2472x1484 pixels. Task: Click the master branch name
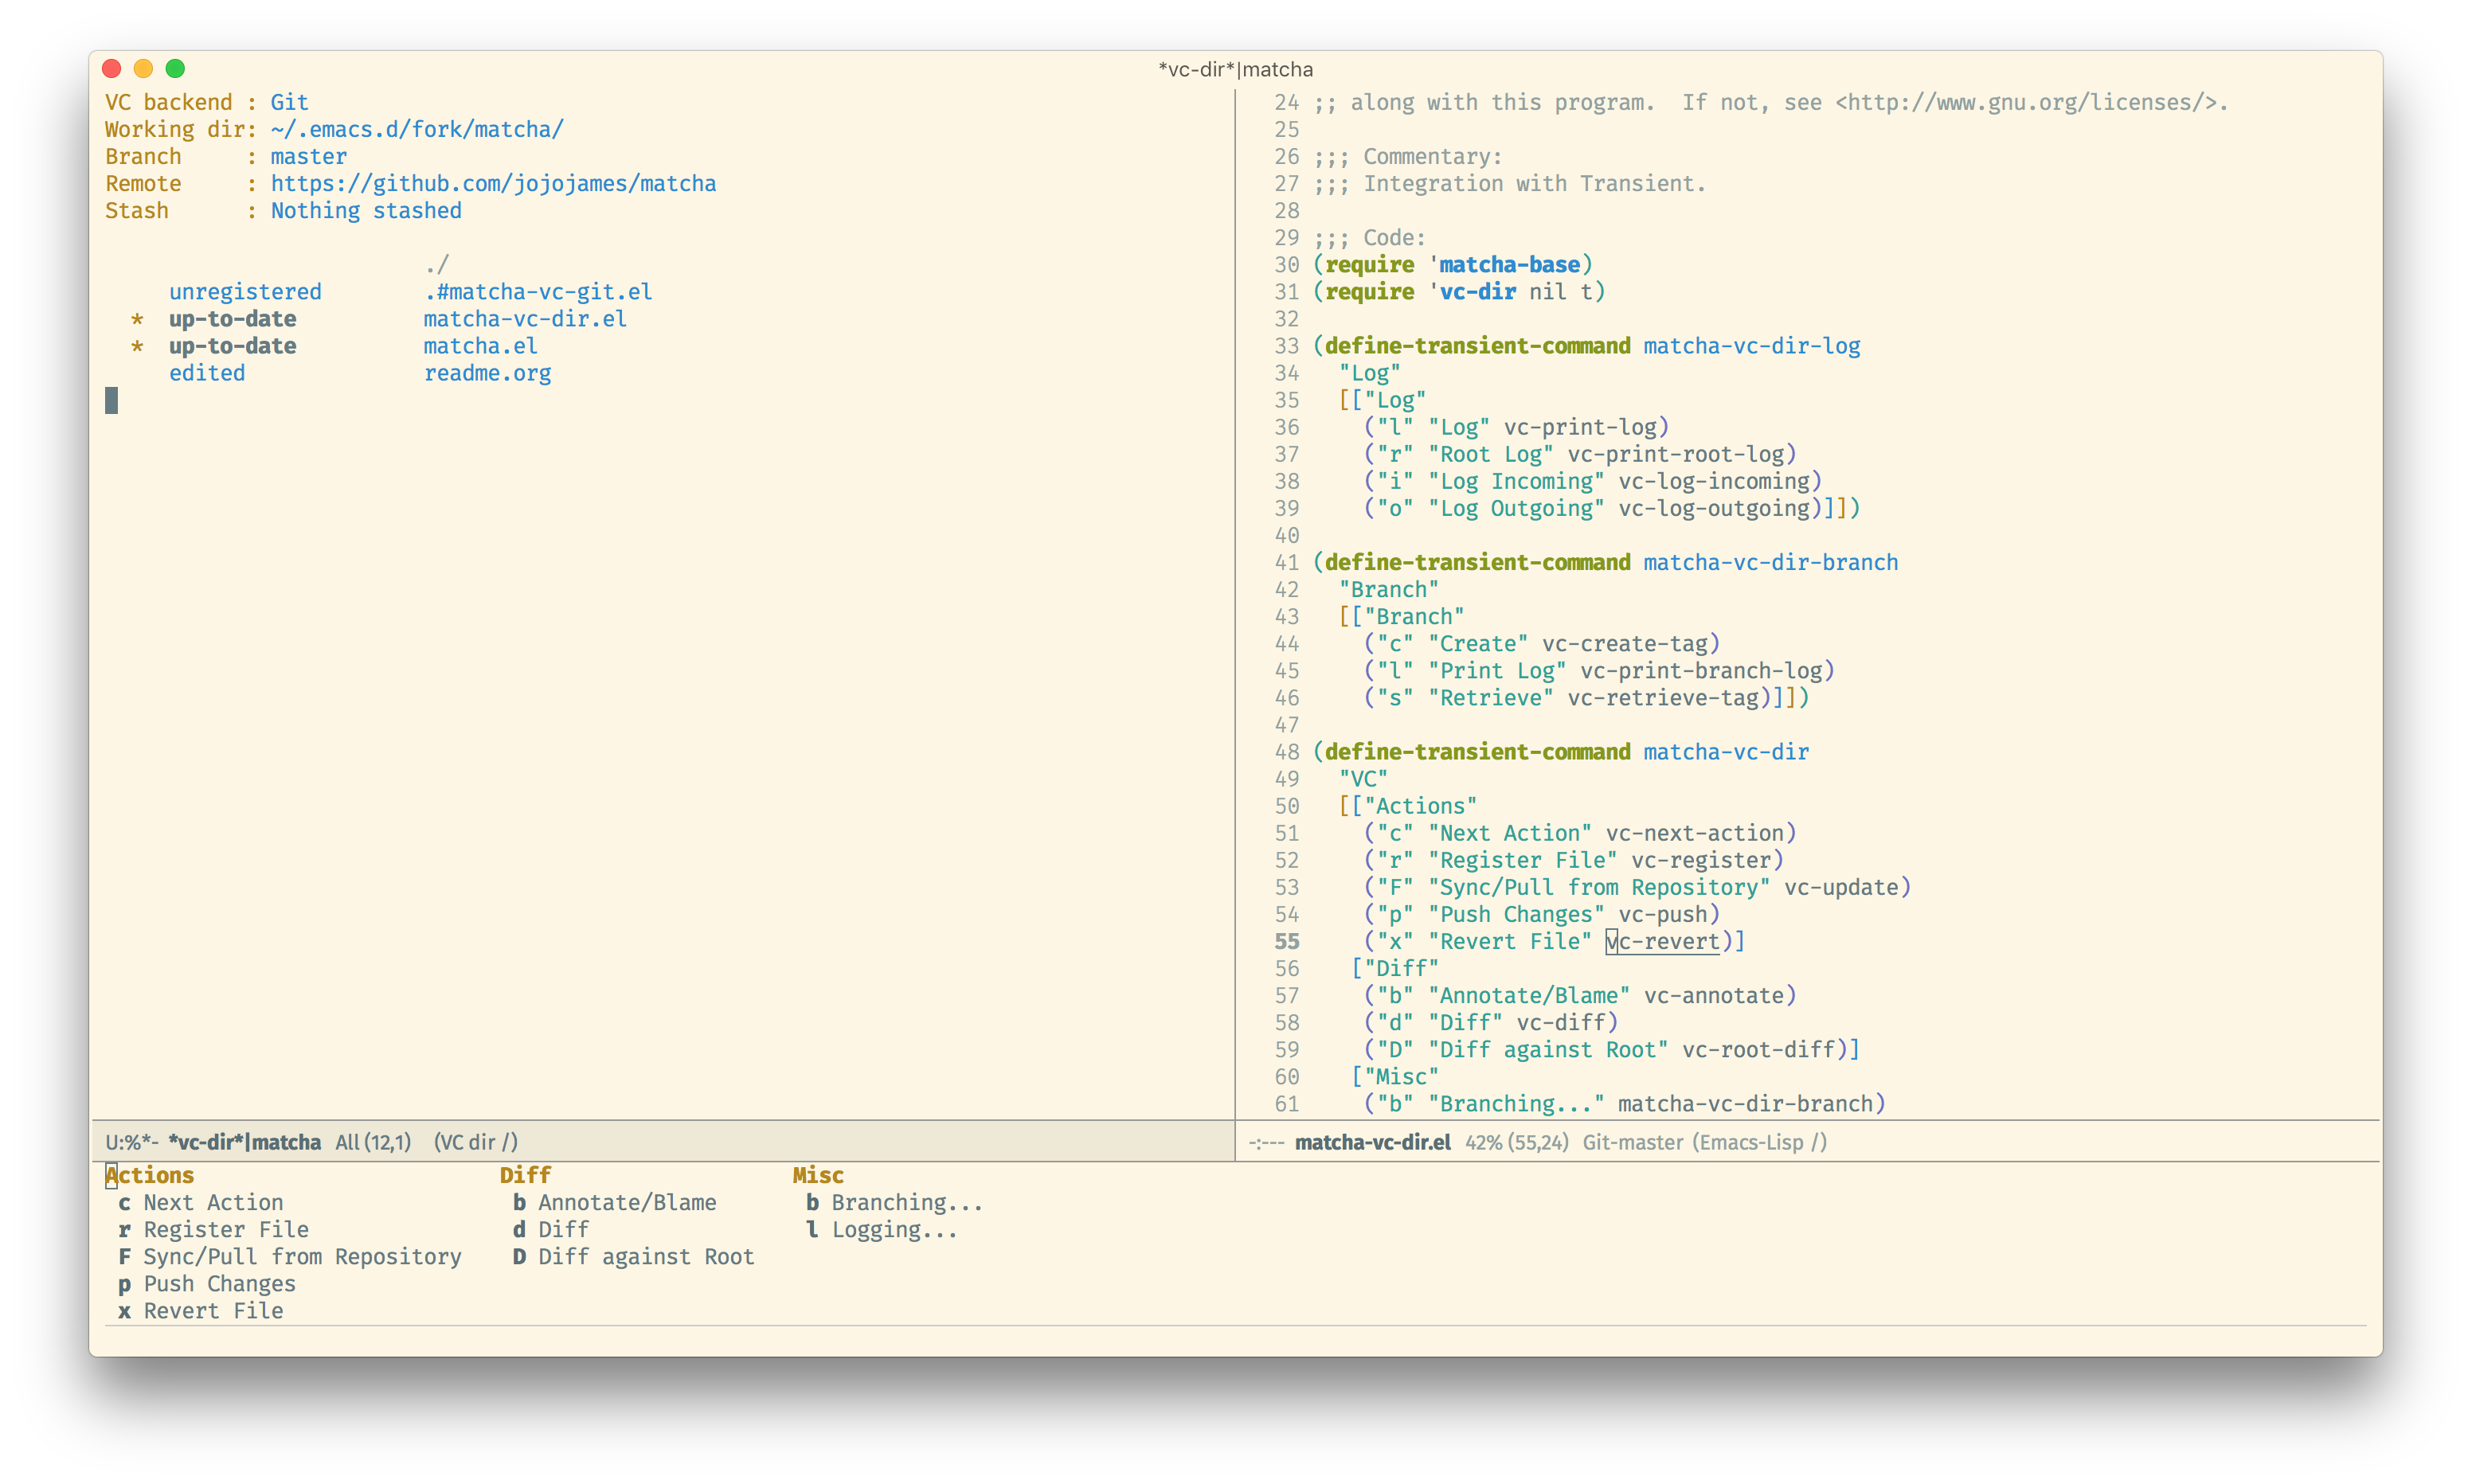[x=308, y=157]
